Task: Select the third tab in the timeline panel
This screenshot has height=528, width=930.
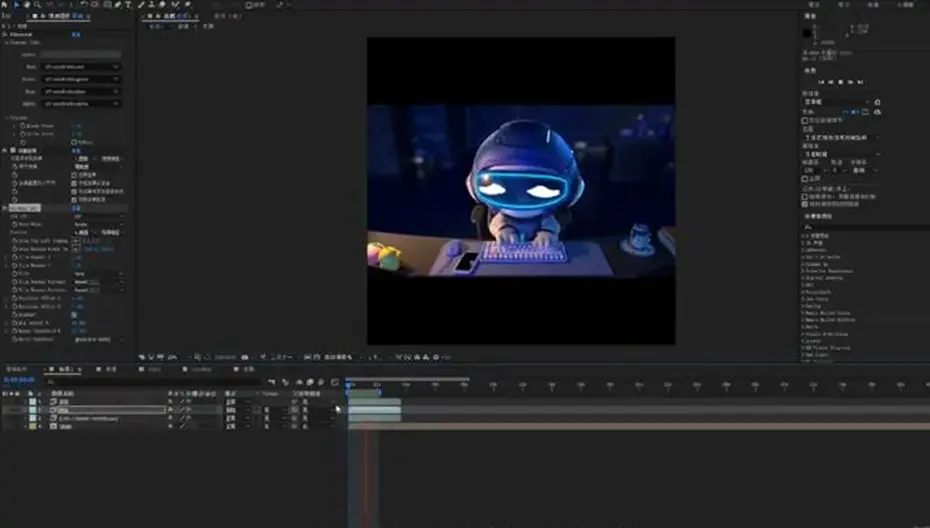Action: (x=151, y=370)
